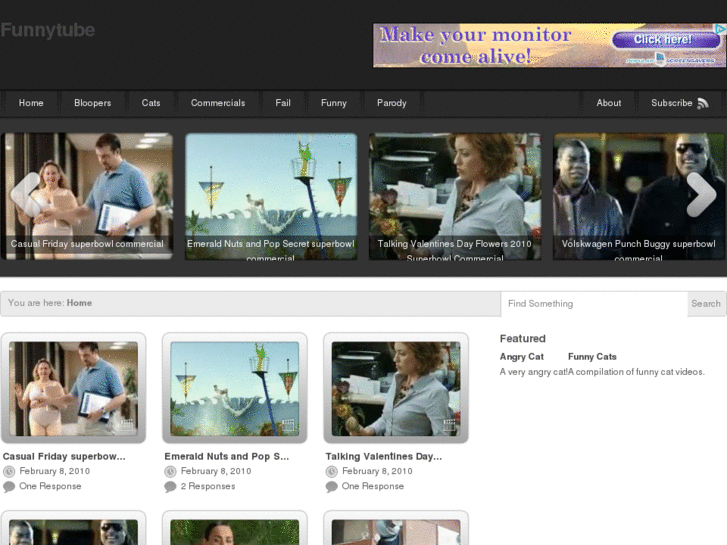This screenshot has width=727, height=545.
Task: Click comment bubble icon beside 2 Responses
Action: (170, 487)
